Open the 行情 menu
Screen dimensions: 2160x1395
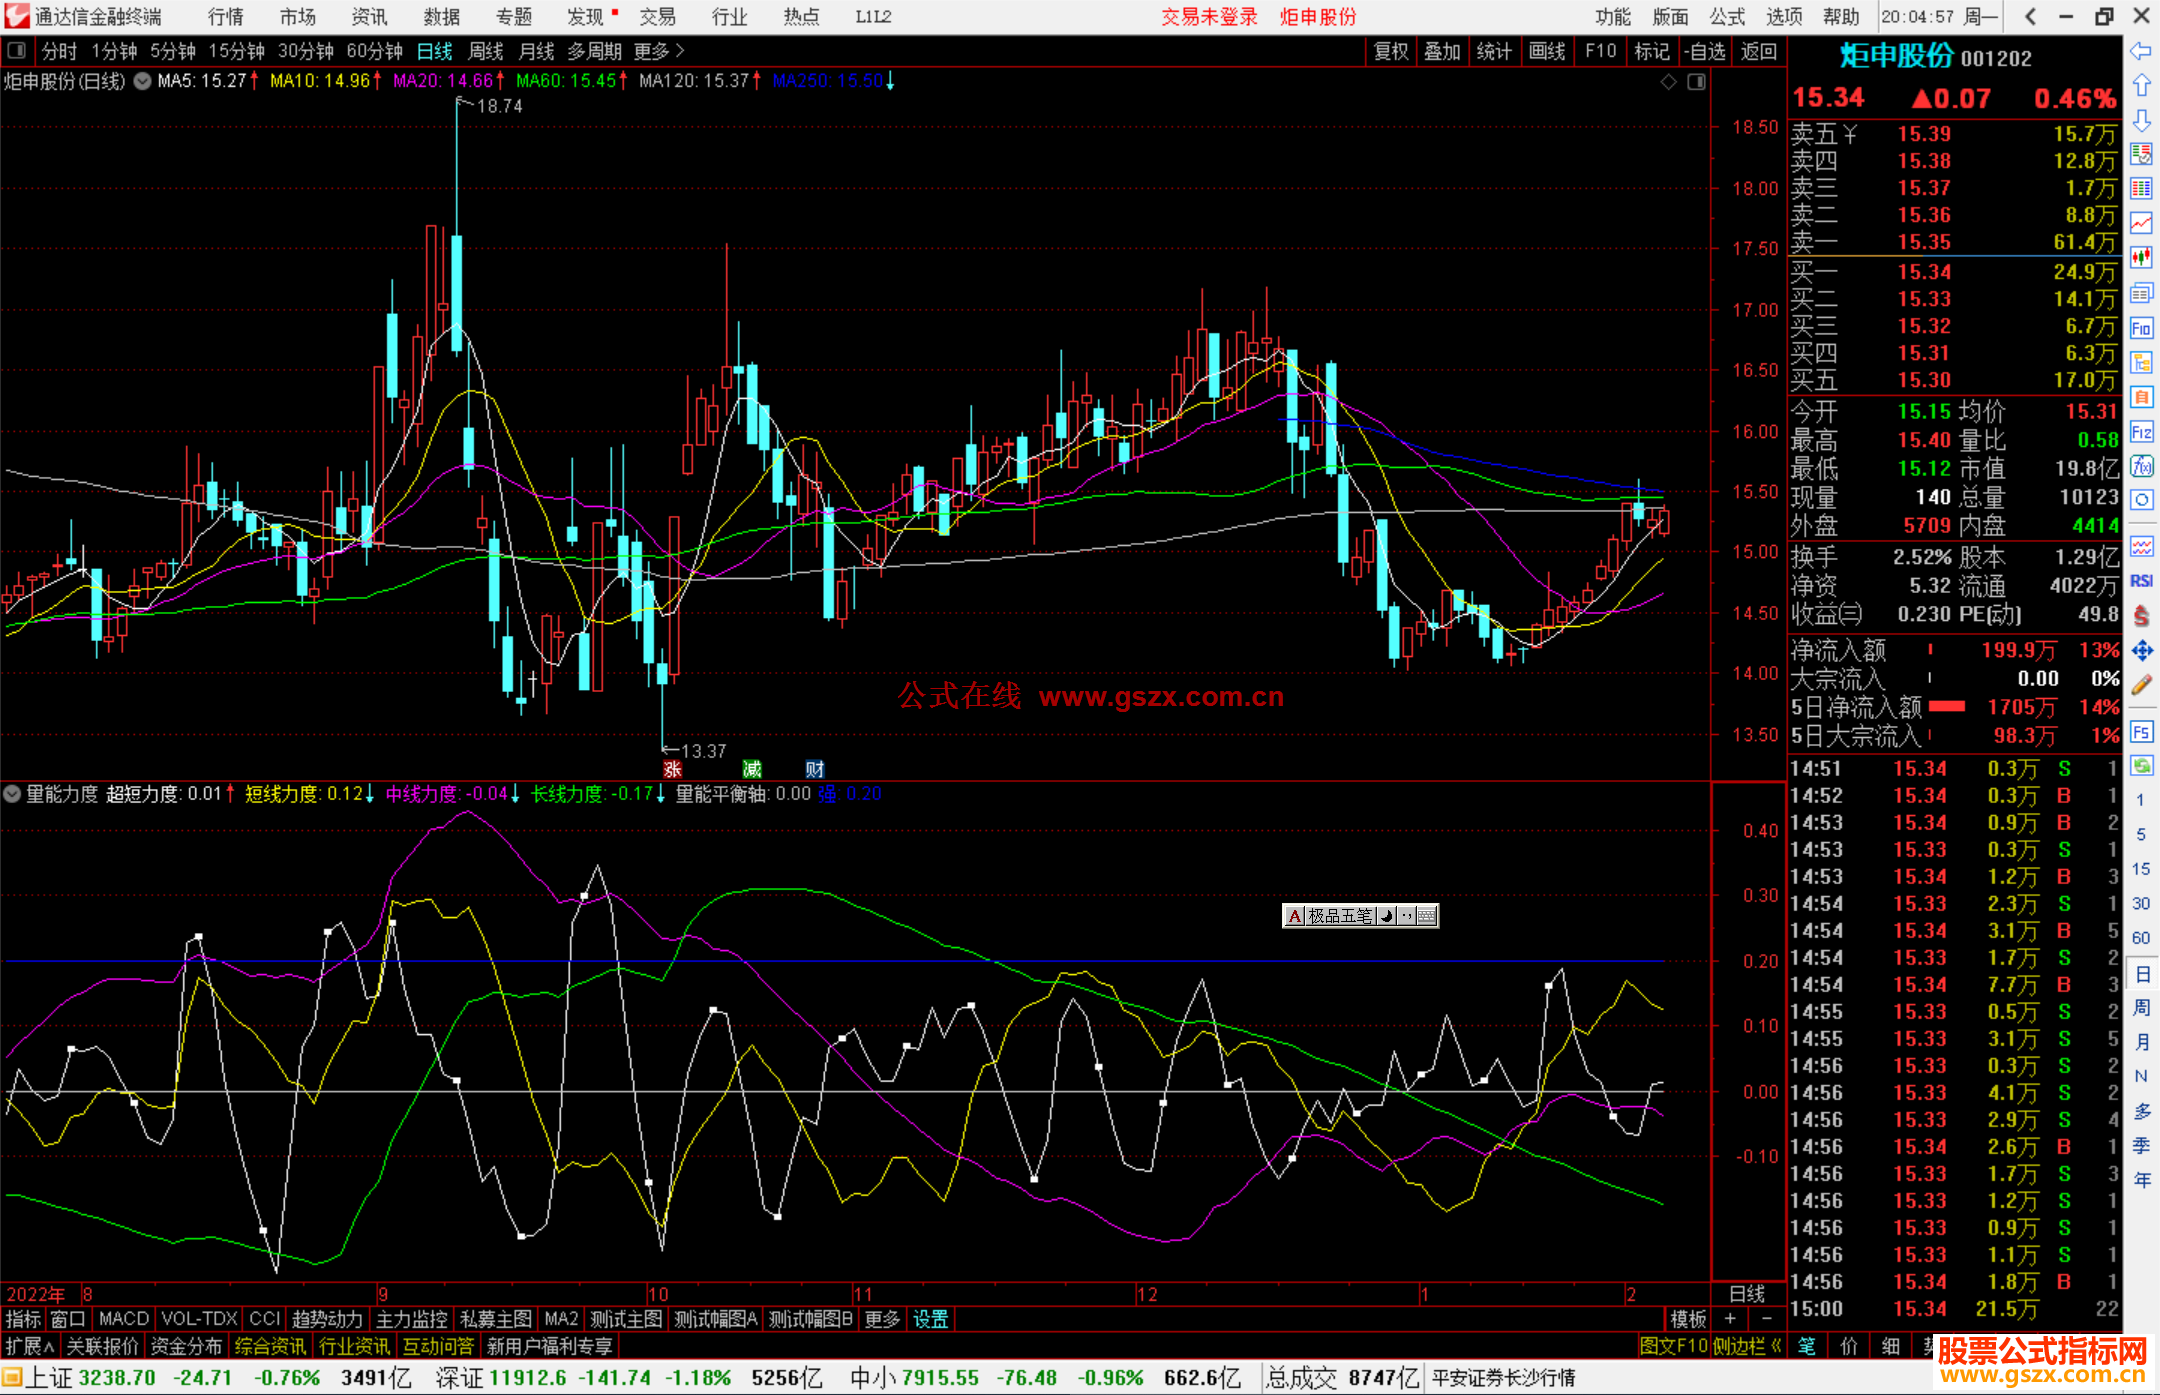pyautogui.click(x=226, y=17)
